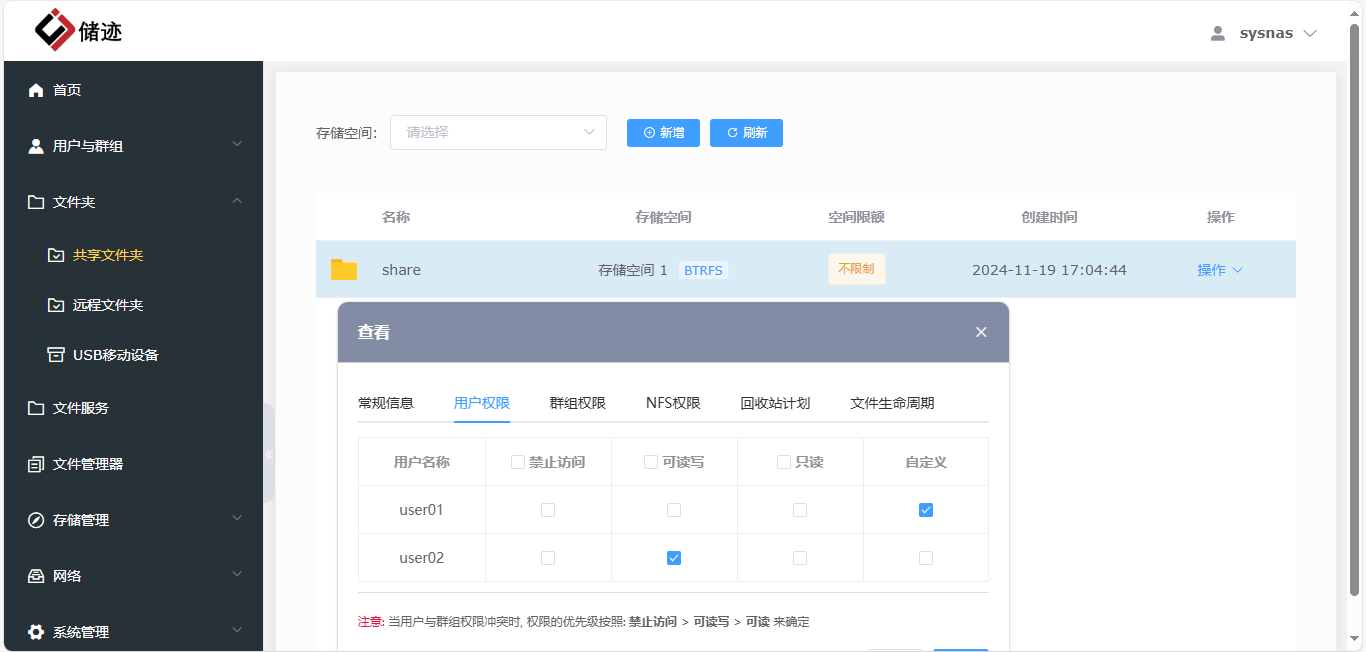Open the USB移动设备 page icon

pos(56,354)
